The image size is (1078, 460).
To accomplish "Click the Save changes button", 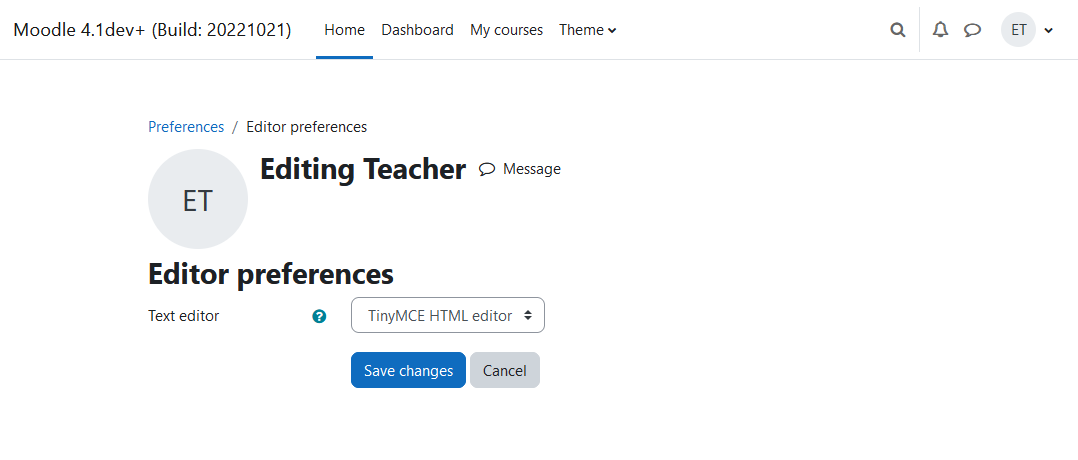I will click(x=408, y=371).
